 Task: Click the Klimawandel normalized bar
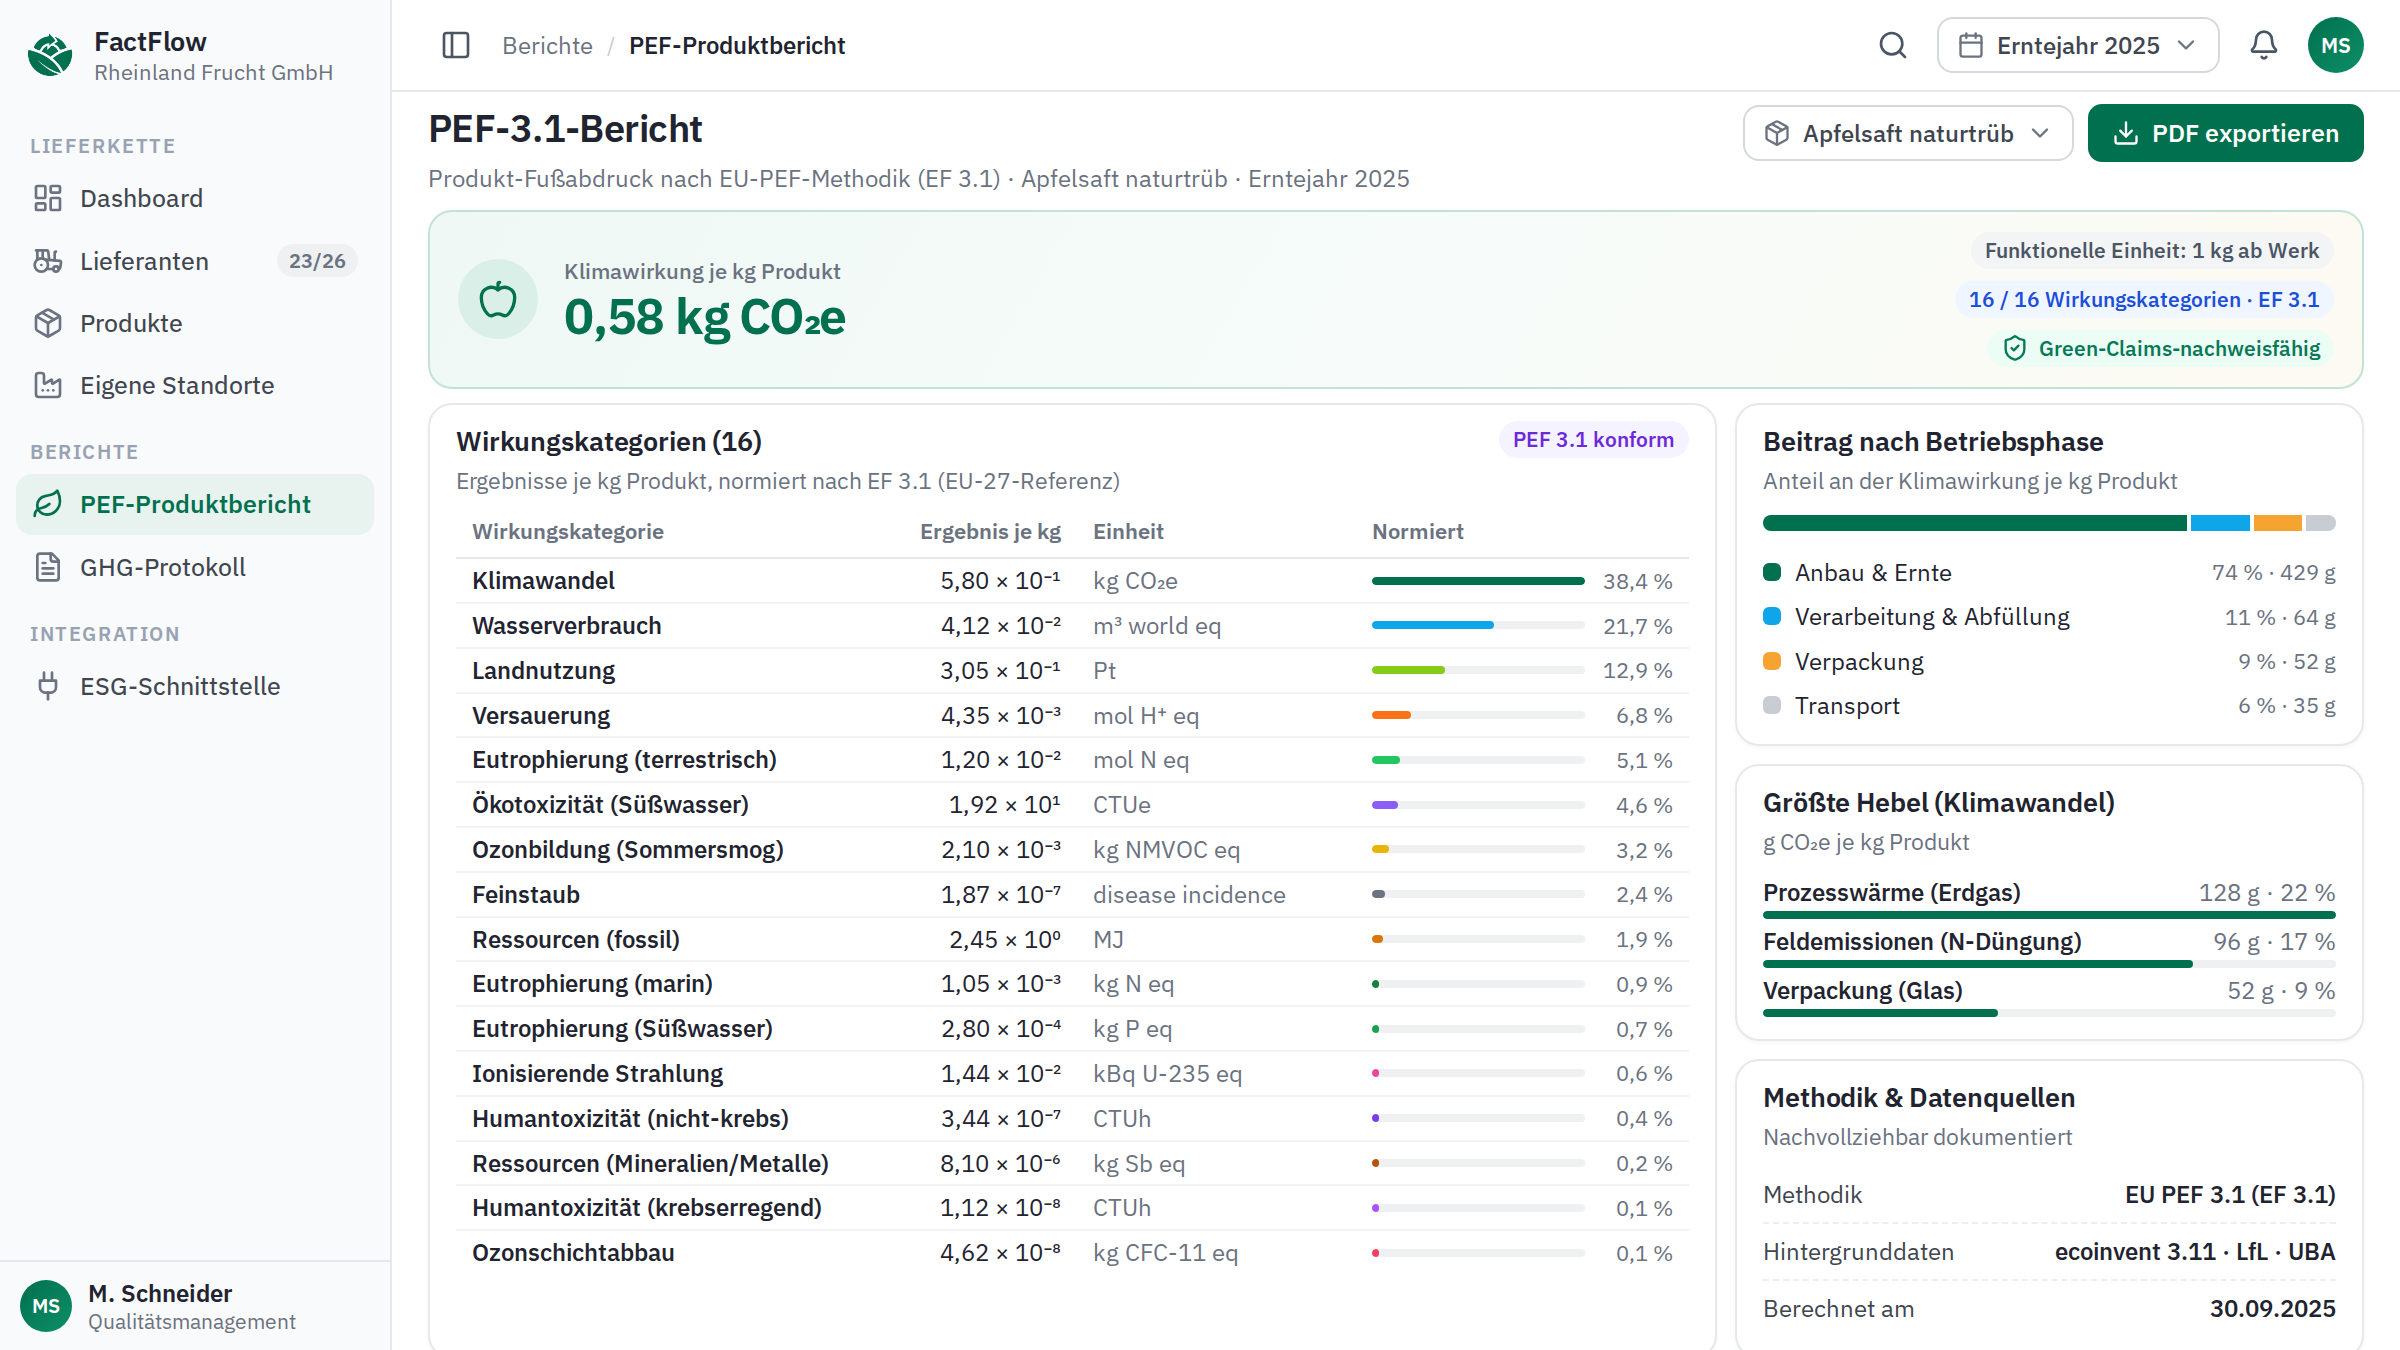[x=1478, y=581]
